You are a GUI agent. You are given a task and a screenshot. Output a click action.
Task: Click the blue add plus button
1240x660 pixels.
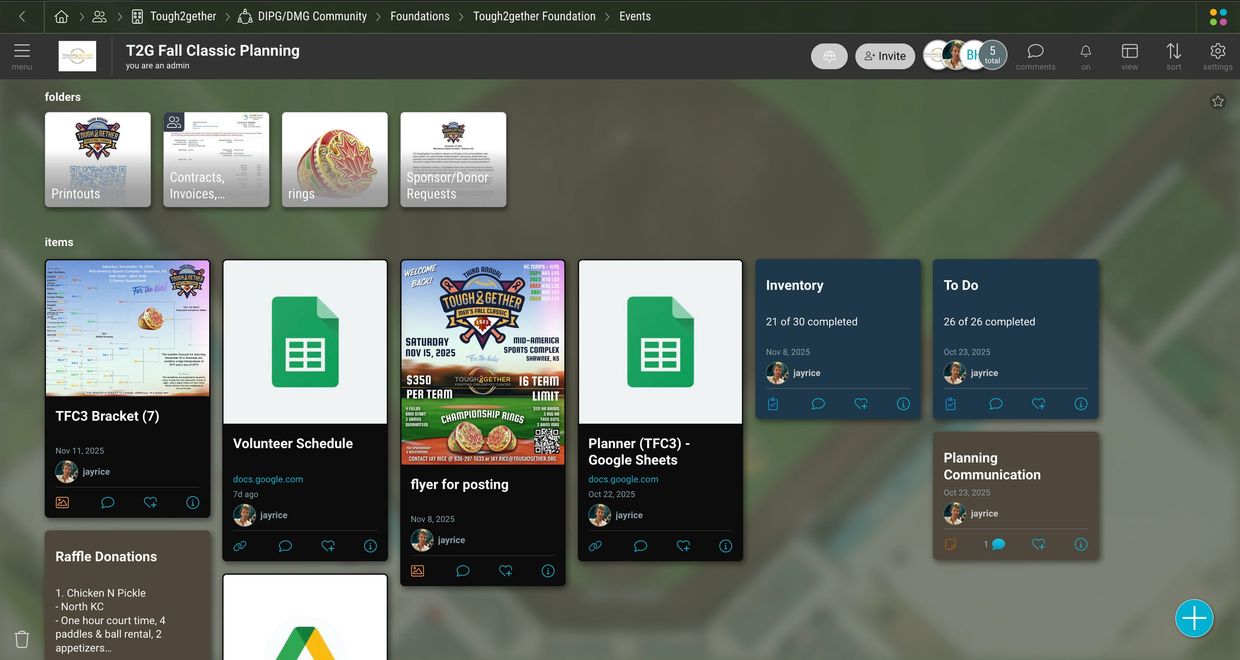click(x=1194, y=618)
